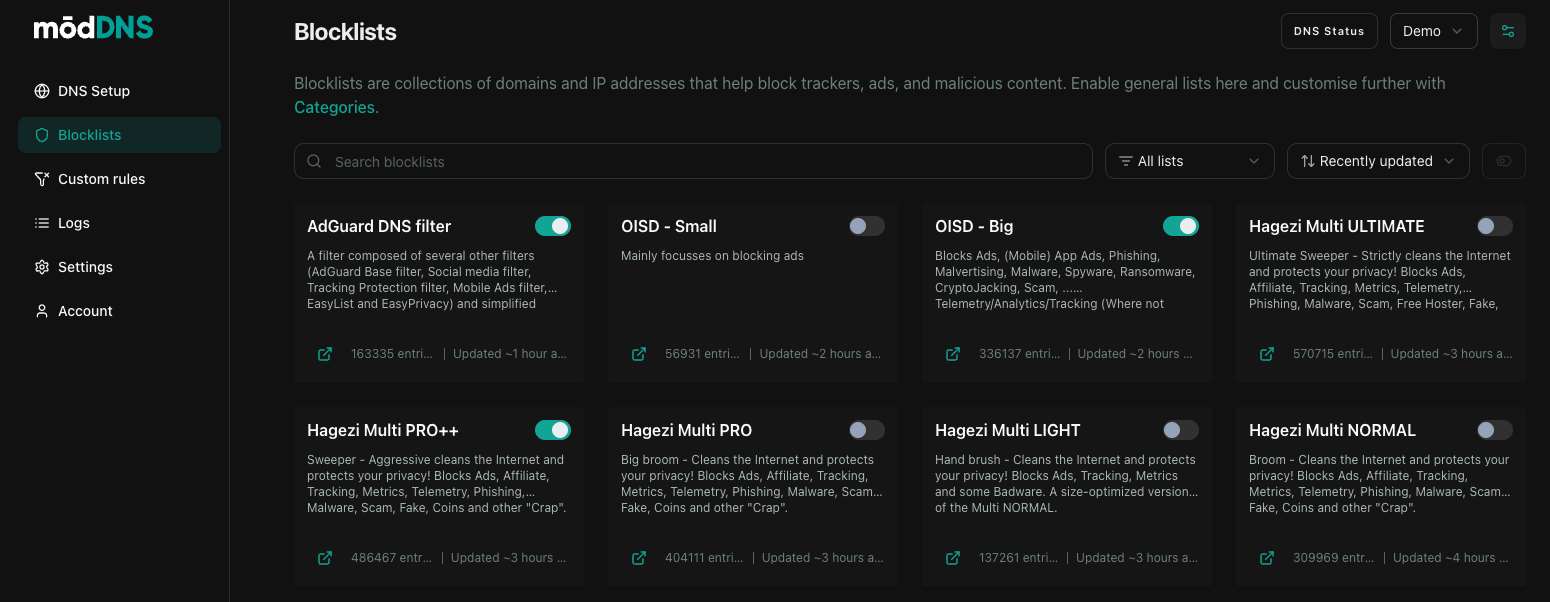Click the filter lines icon in All lists
The image size is (1550, 602).
coord(1126,161)
